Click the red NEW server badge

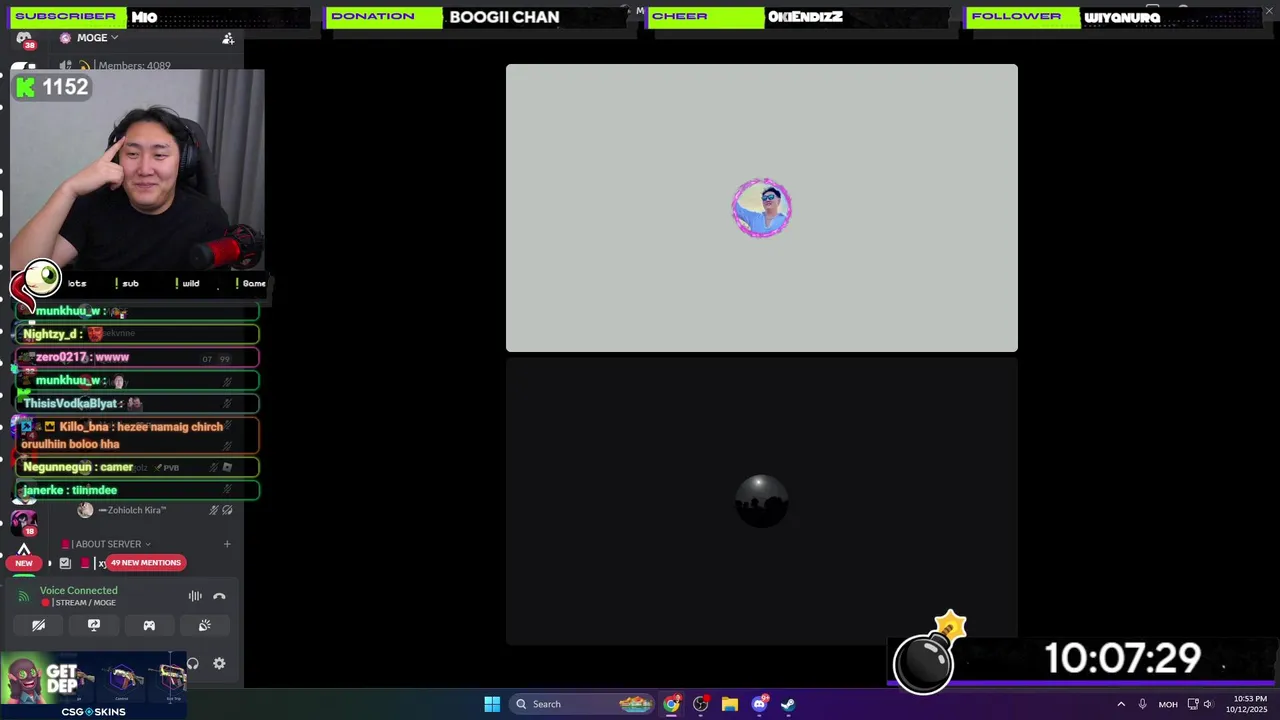(x=24, y=563)
